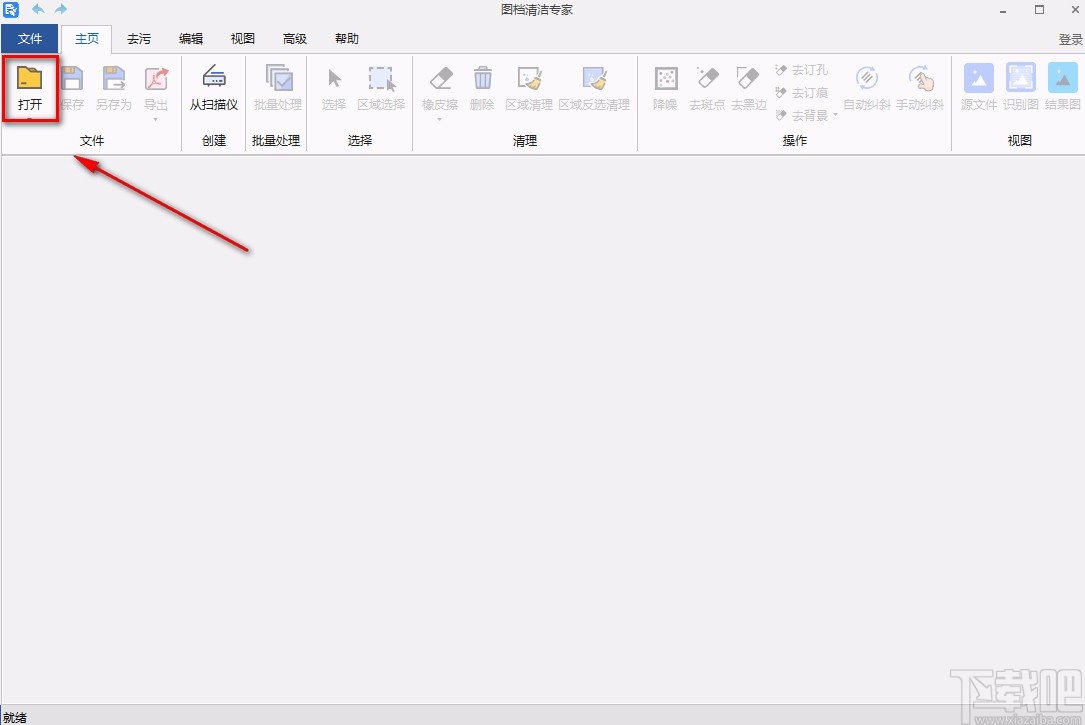
Task: Click the 登录 login link
Action: [x=1070, y=40]
